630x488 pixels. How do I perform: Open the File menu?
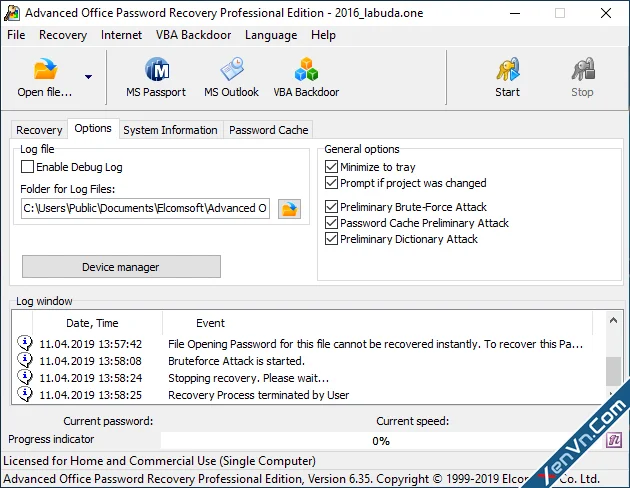(x=16, y=35)
